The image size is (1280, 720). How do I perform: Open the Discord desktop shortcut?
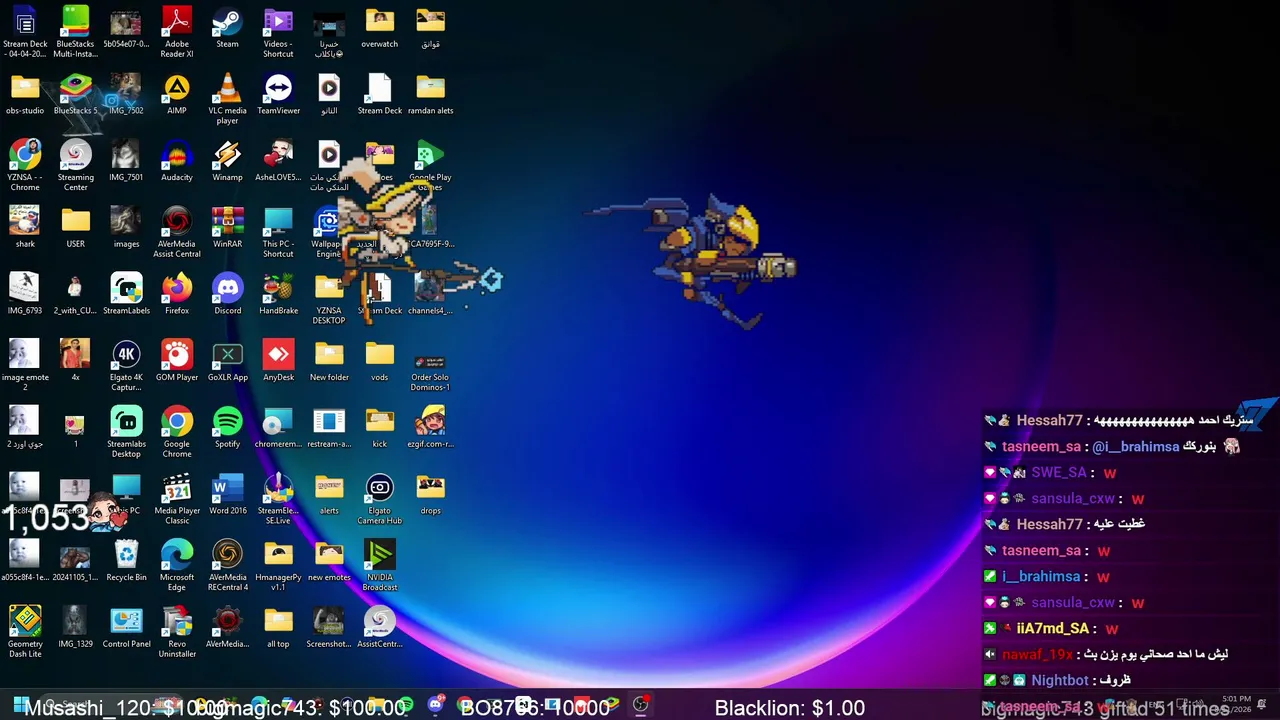[x=227, y=294]
